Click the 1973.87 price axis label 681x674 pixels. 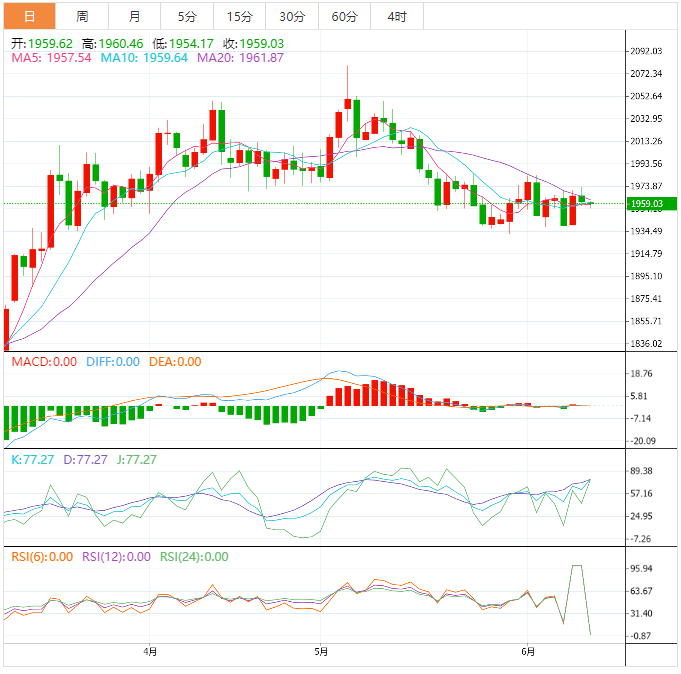[646, 186]
